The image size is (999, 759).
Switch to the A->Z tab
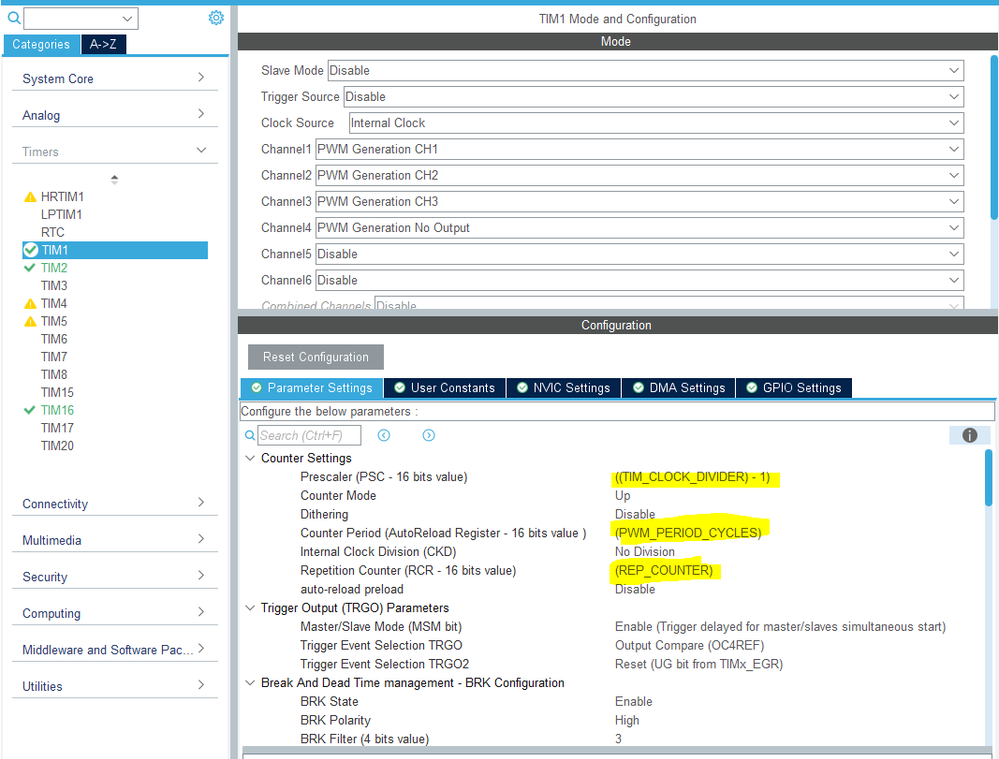(x=103, y=45)
